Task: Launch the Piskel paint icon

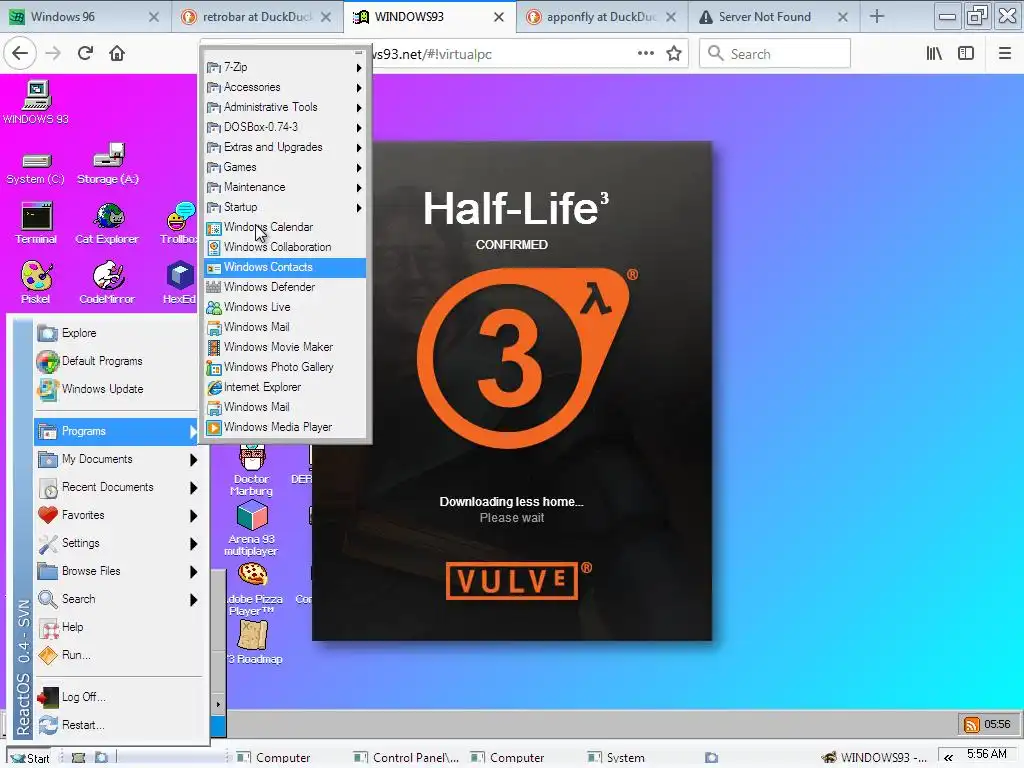Action: 36,282
